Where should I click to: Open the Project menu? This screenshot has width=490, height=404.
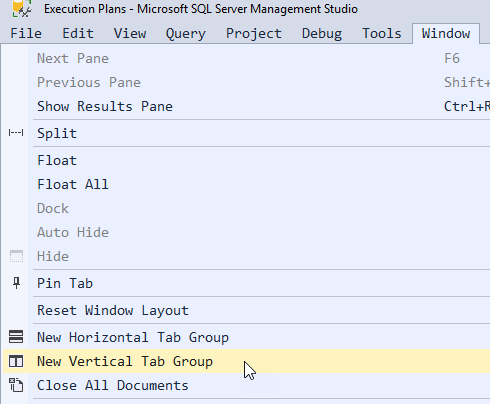(x=254, y=34)
